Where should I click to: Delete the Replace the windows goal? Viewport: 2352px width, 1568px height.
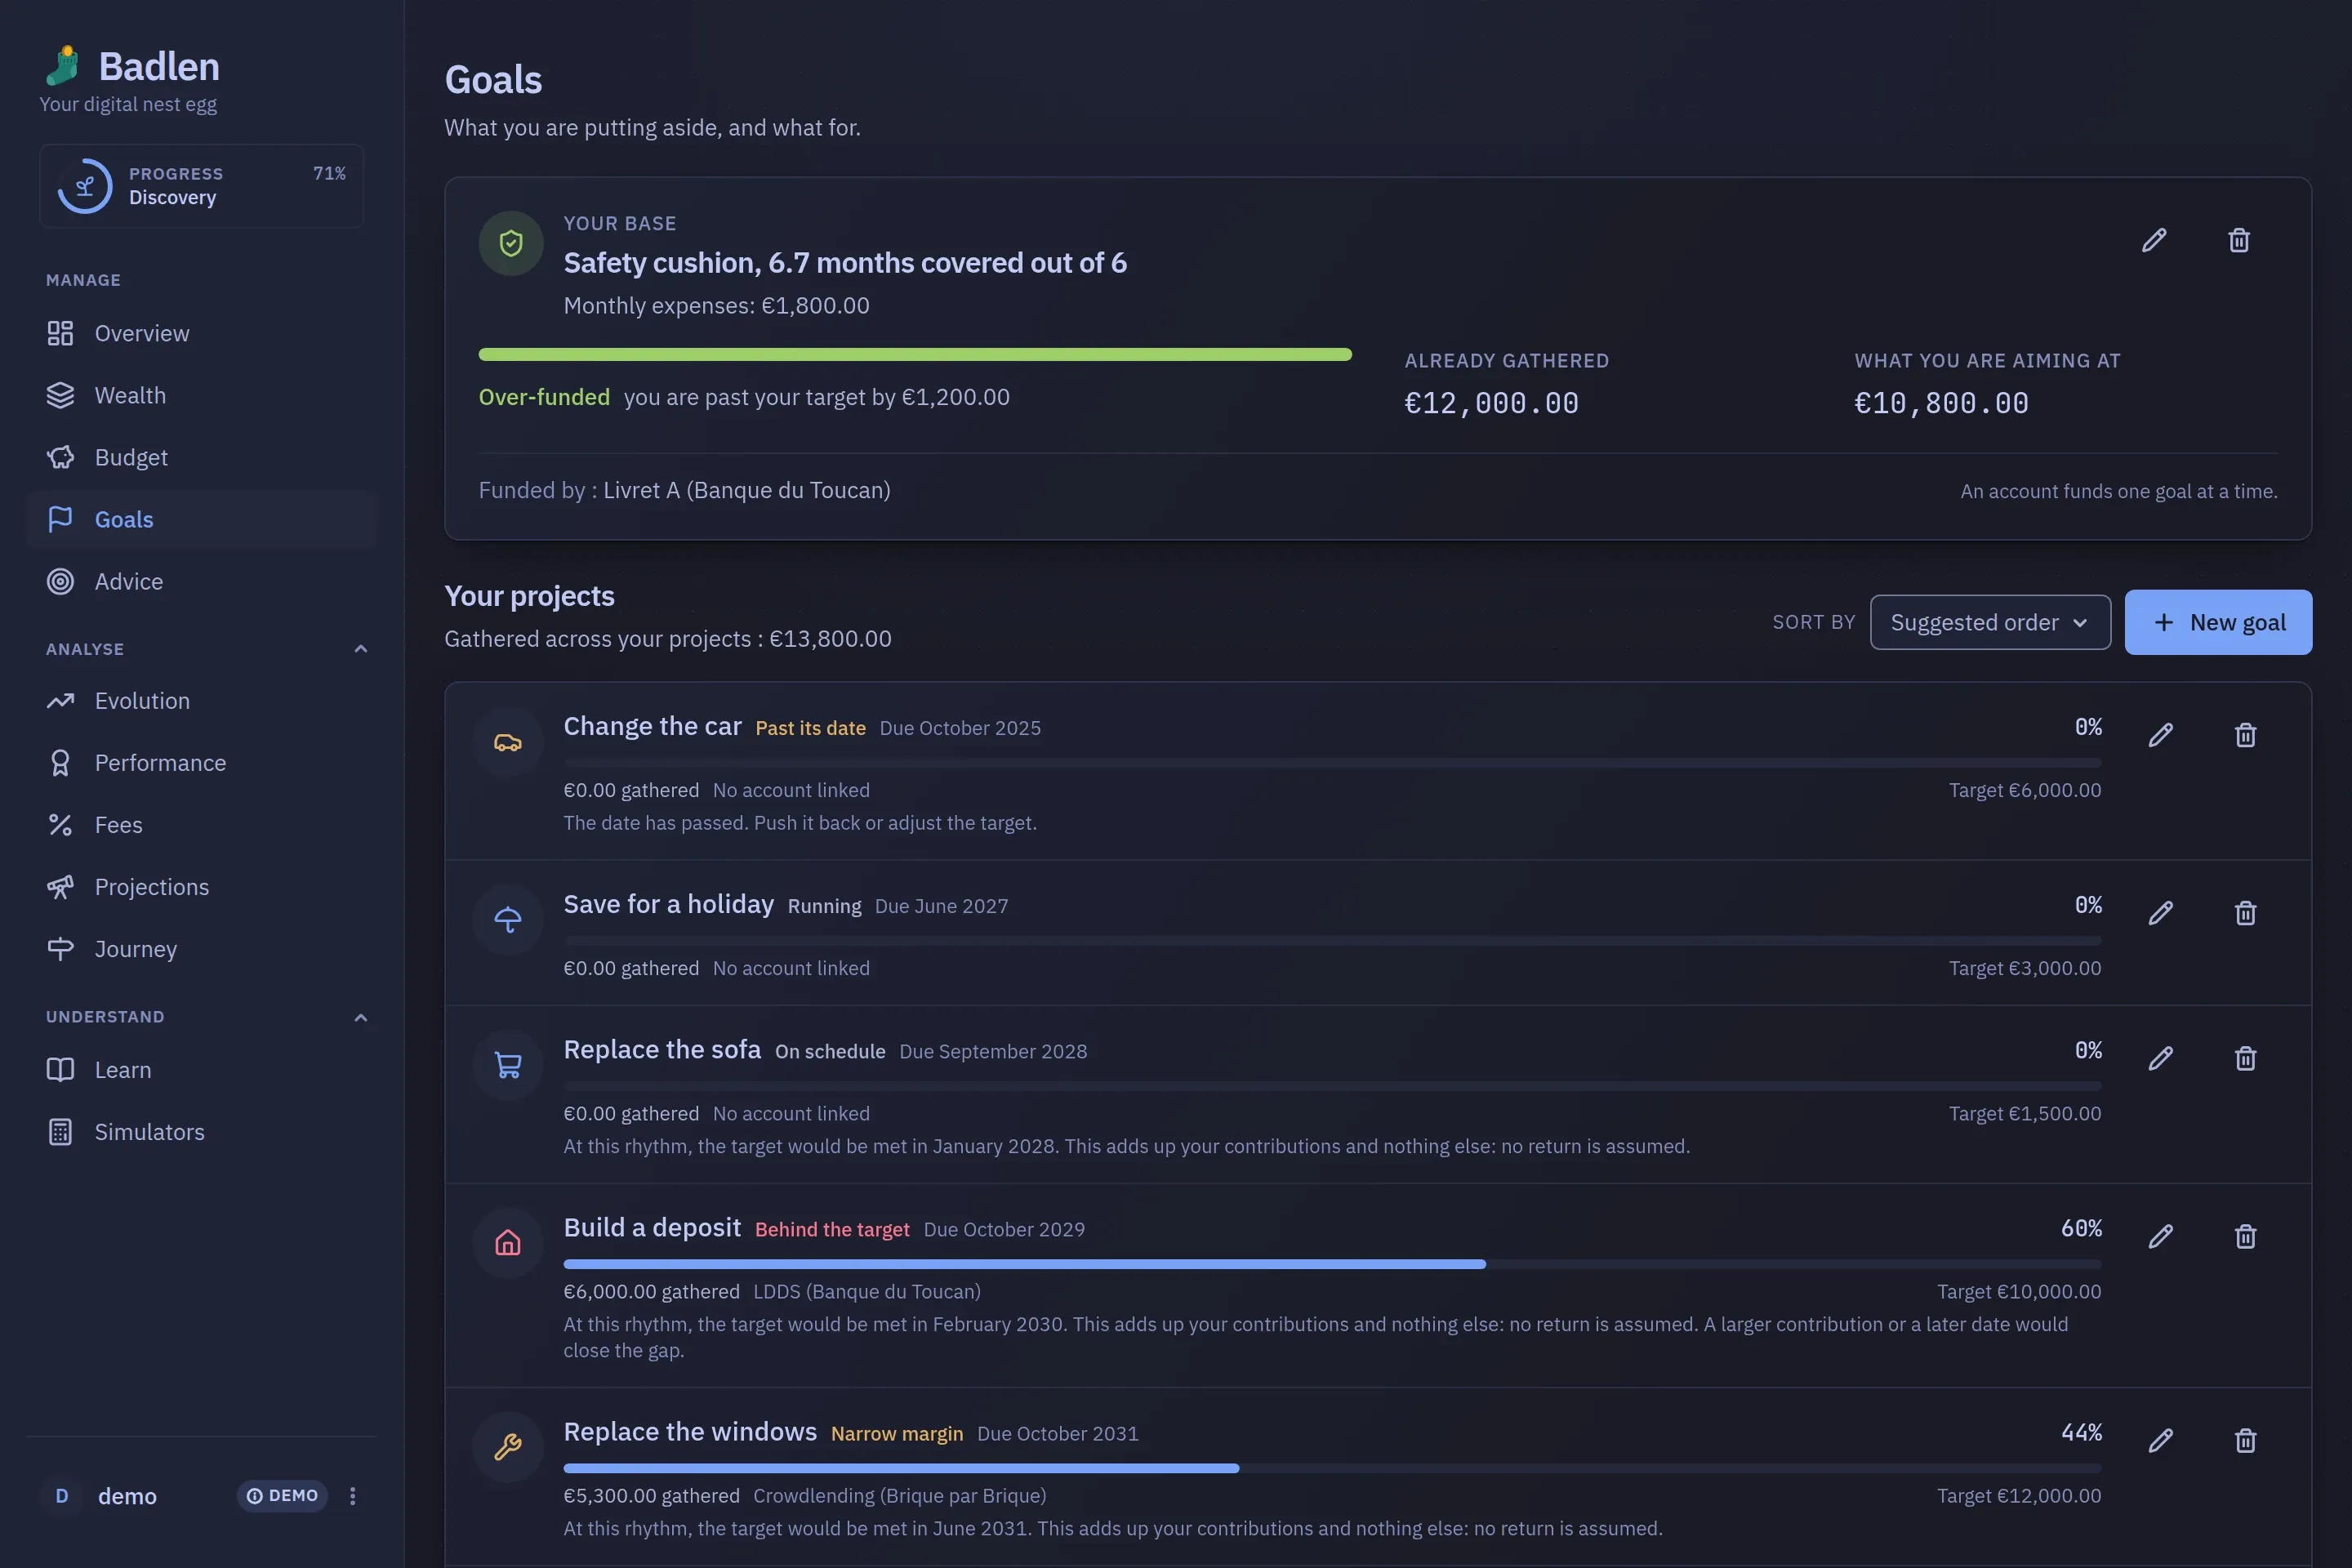pos(2245,1440)
